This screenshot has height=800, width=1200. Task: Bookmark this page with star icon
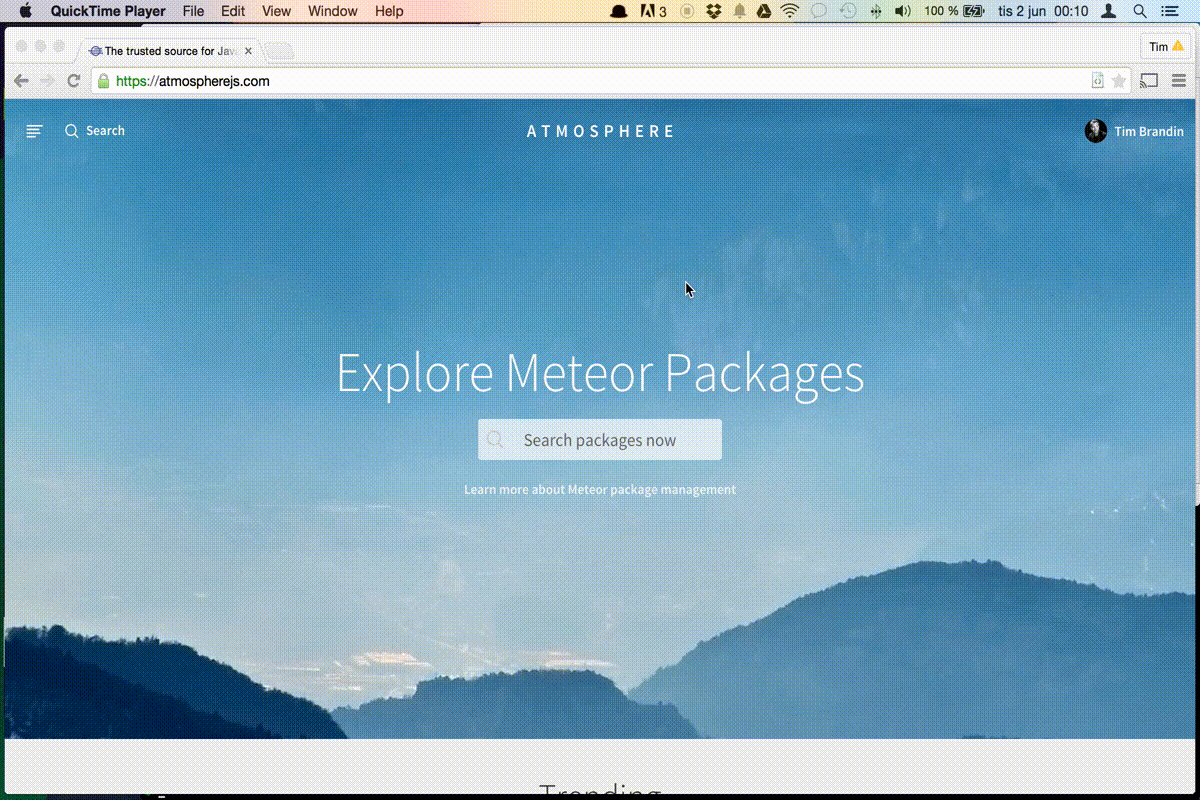click(1118, 81)
